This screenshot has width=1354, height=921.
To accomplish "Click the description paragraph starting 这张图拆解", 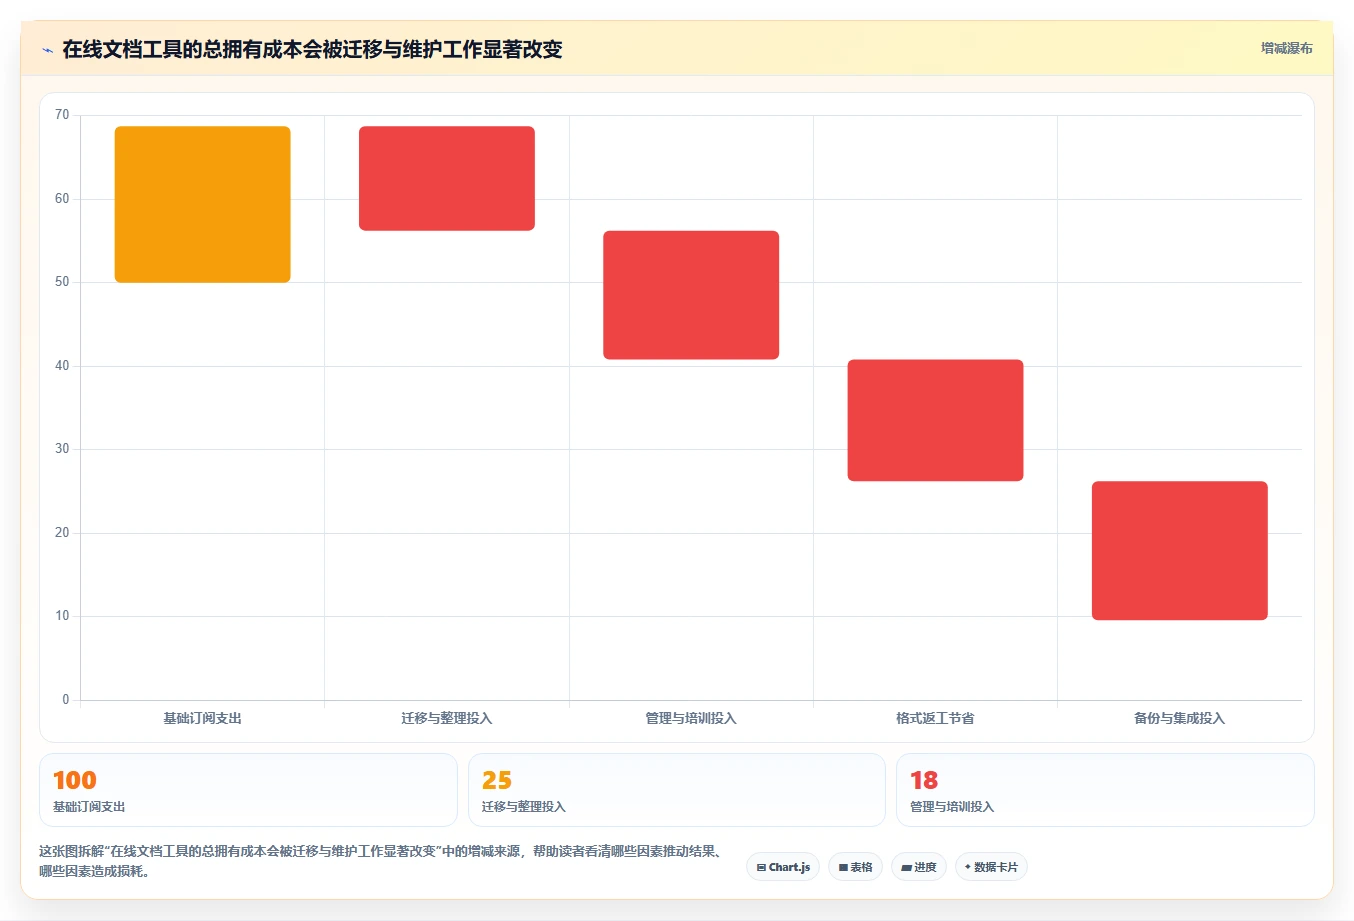I will (382, 861).
